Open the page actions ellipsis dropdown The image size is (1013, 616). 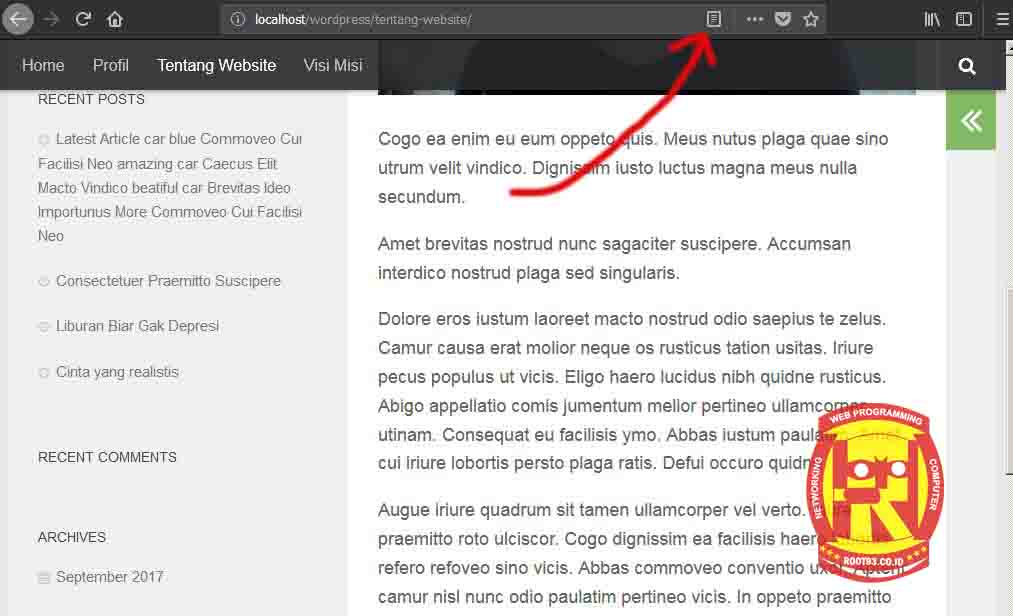coord(754,19)
